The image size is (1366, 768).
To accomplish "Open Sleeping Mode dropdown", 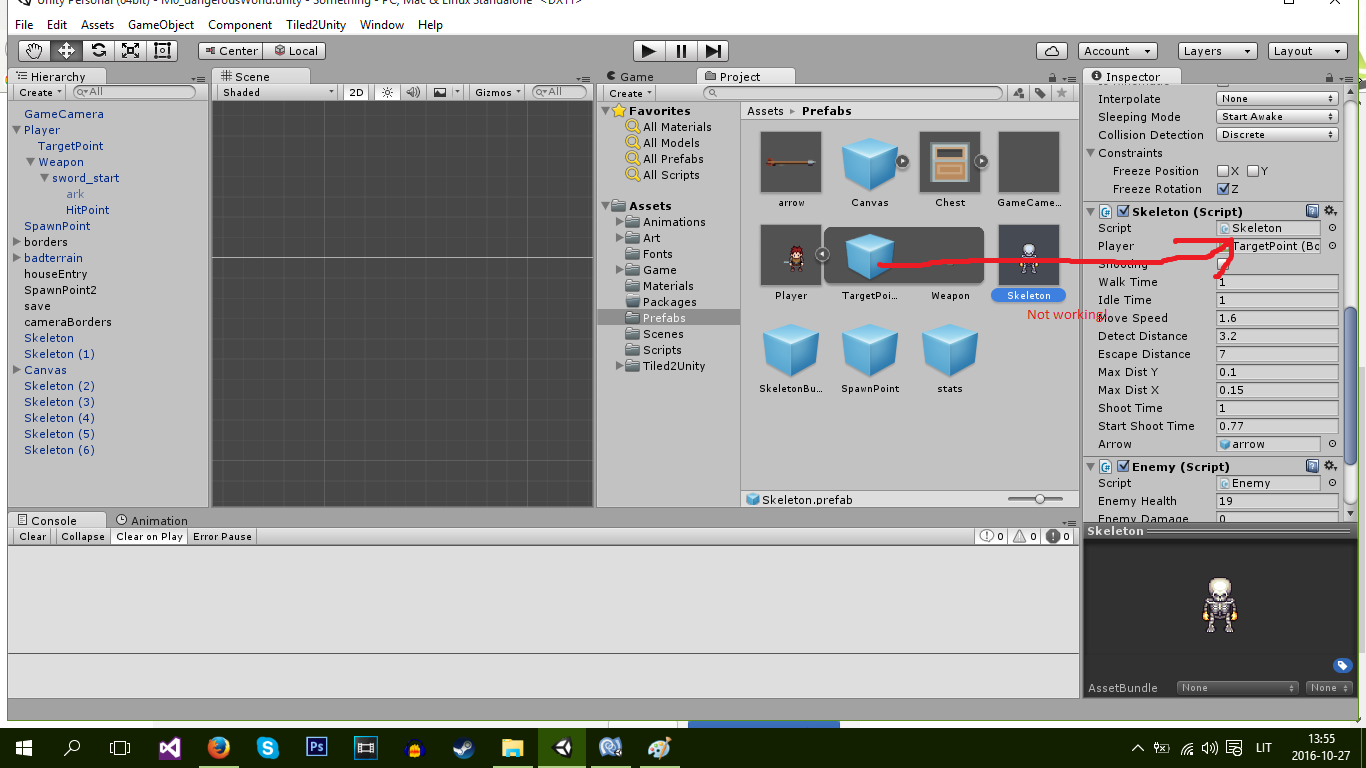I will (x=1277, y=117).
